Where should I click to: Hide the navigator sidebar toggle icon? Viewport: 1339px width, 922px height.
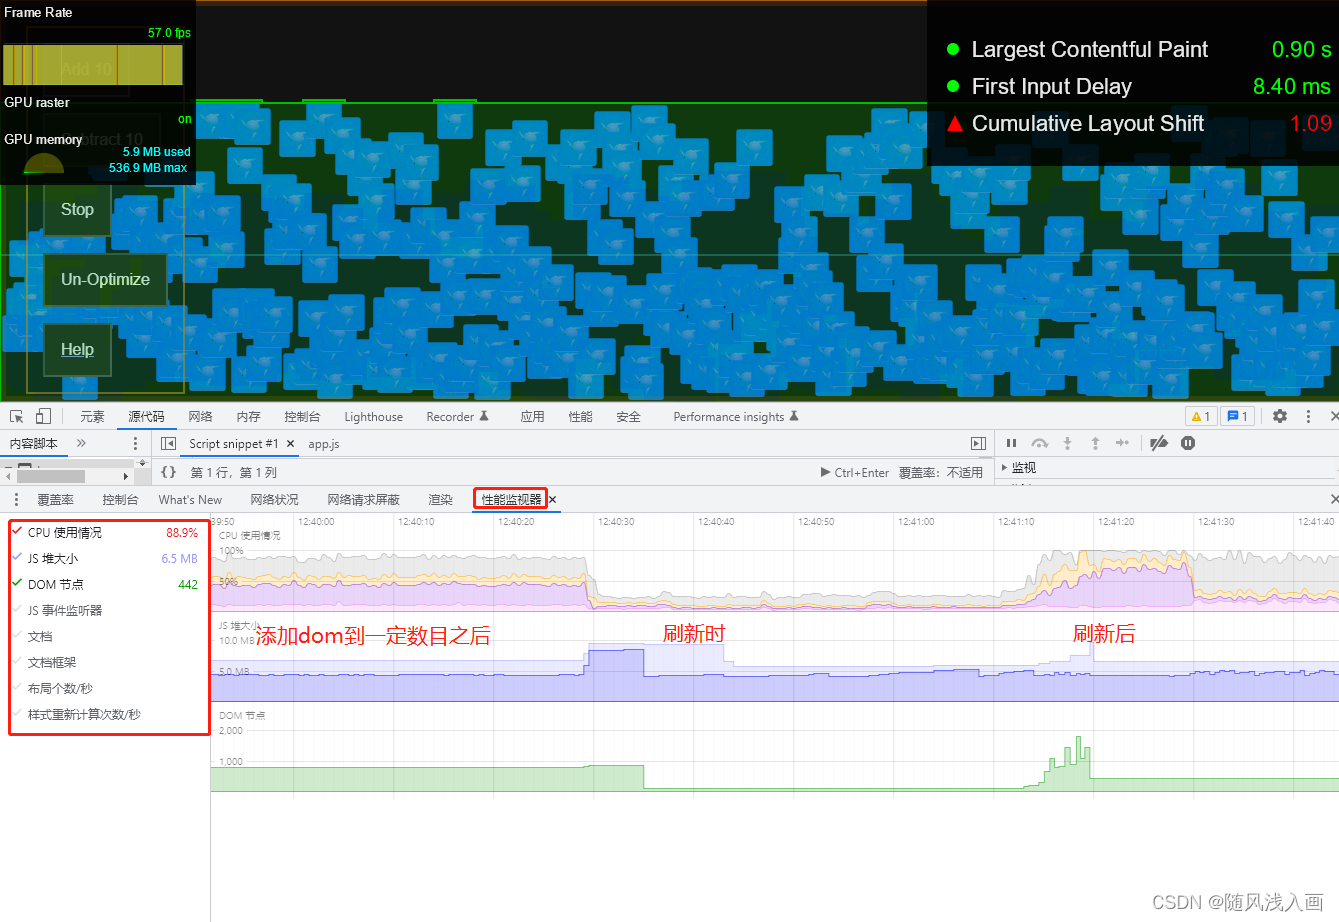168,443
